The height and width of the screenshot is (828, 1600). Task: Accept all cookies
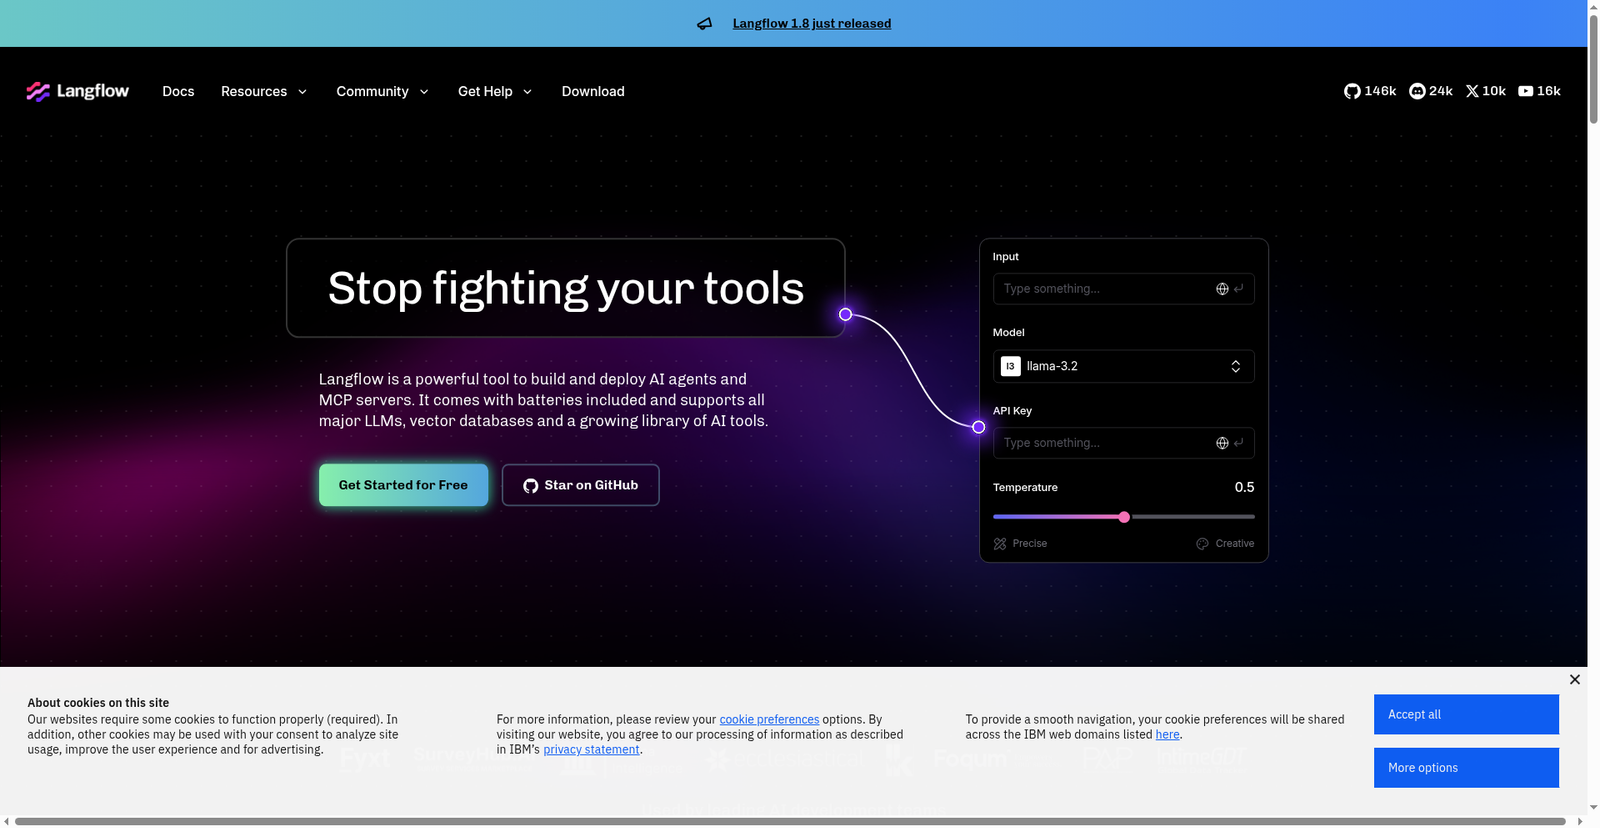coord(1465,714)
